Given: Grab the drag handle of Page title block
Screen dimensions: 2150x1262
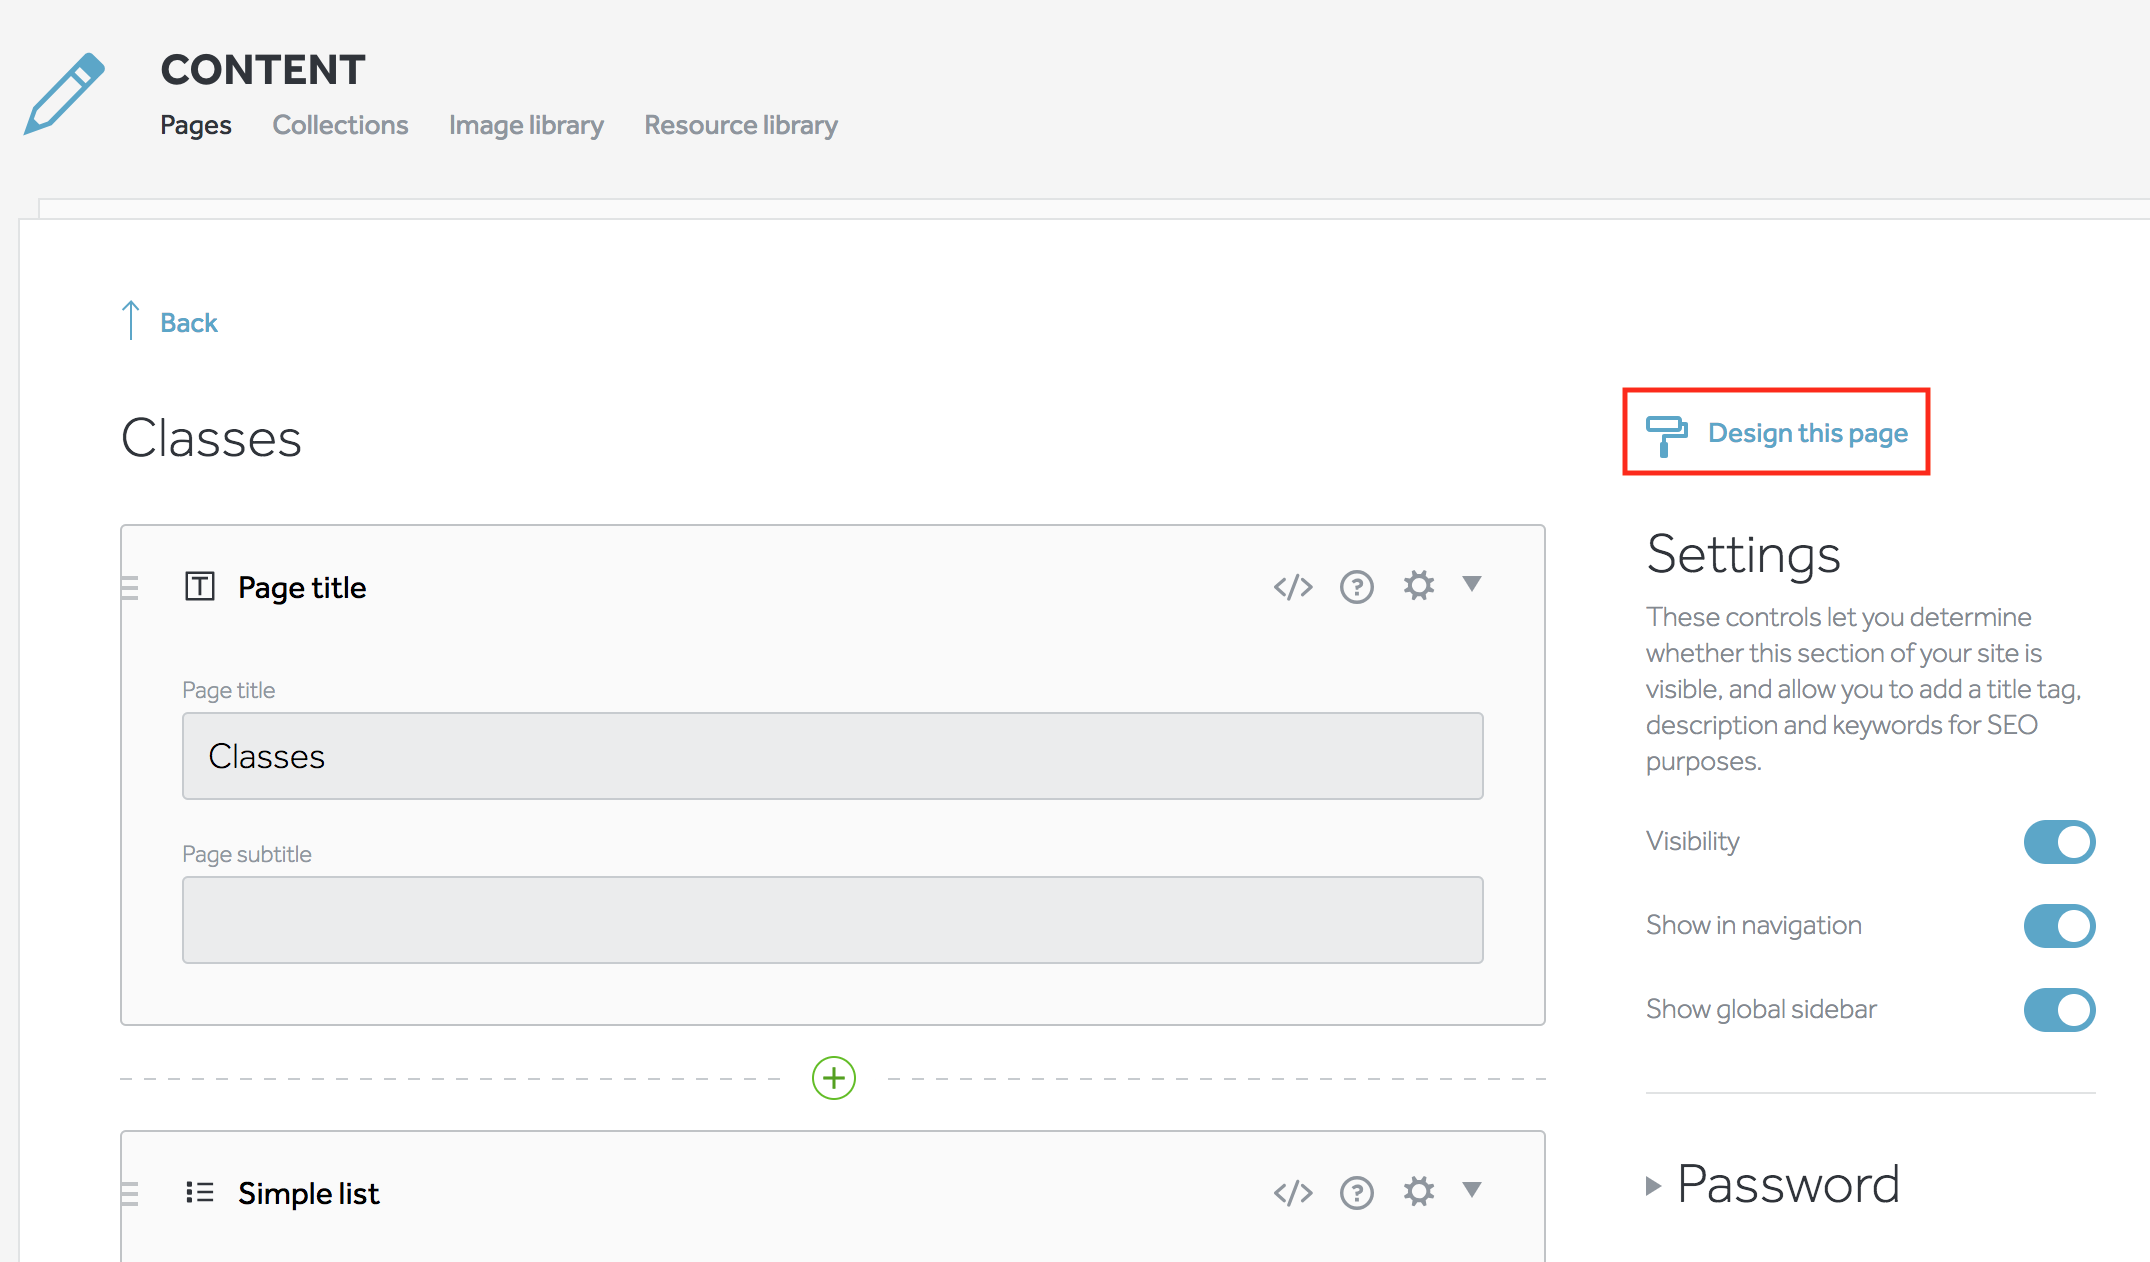Looking at the screenshot, I should (130, 588).
